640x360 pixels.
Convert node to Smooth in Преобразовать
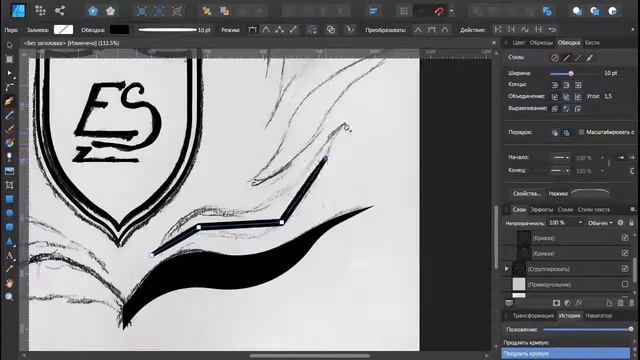431,30
